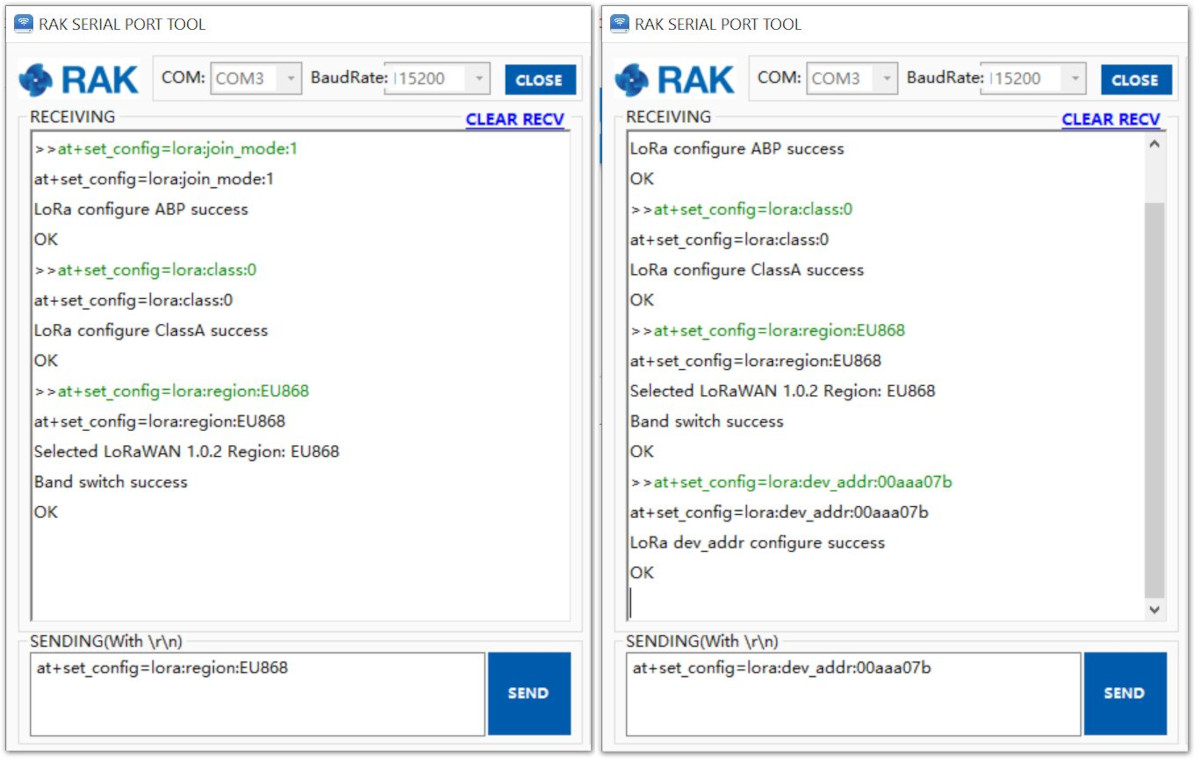The image size is (1200, 762).
Task: Click scroll up arrow in right receiving area
Action: 1155,145
